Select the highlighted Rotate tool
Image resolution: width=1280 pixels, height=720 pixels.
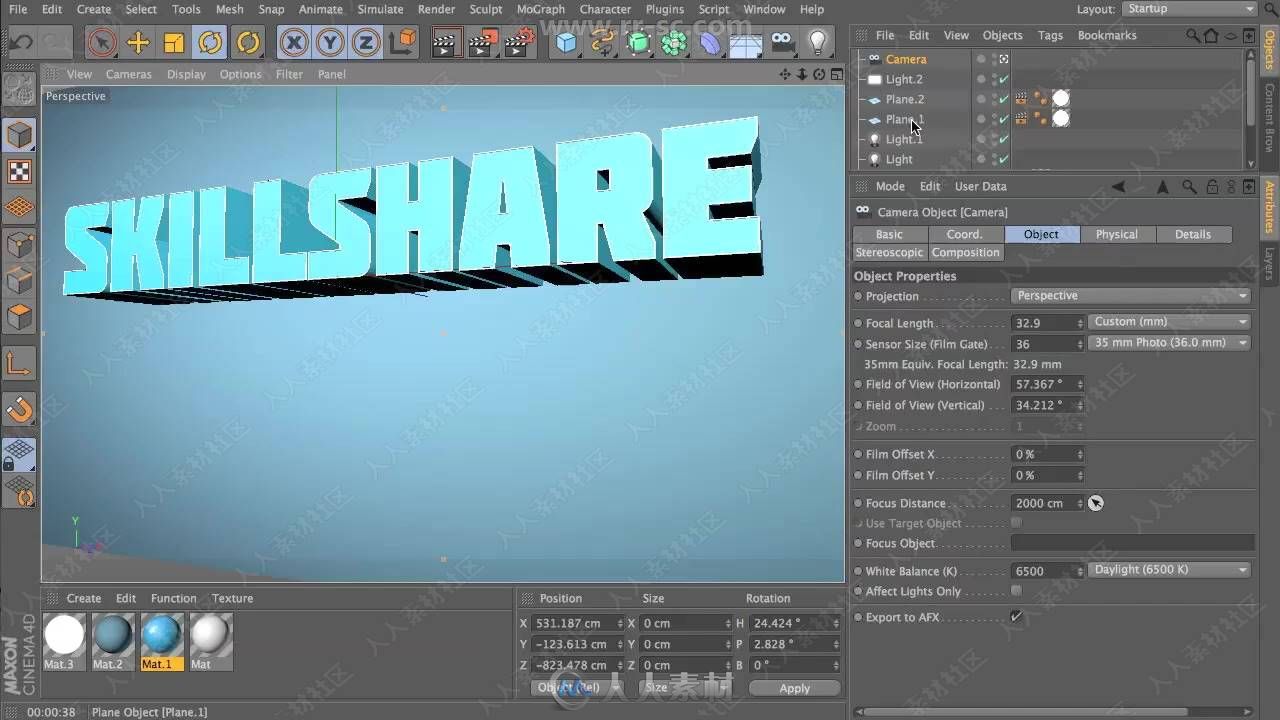tap(210, 43)
